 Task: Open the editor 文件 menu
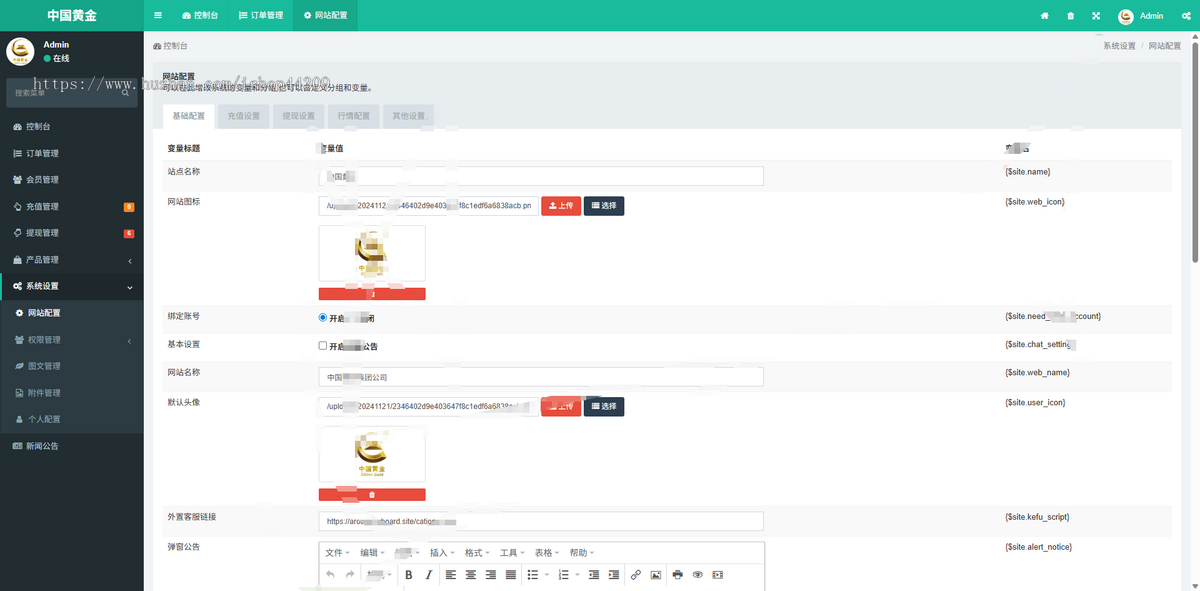click(338, 553)
